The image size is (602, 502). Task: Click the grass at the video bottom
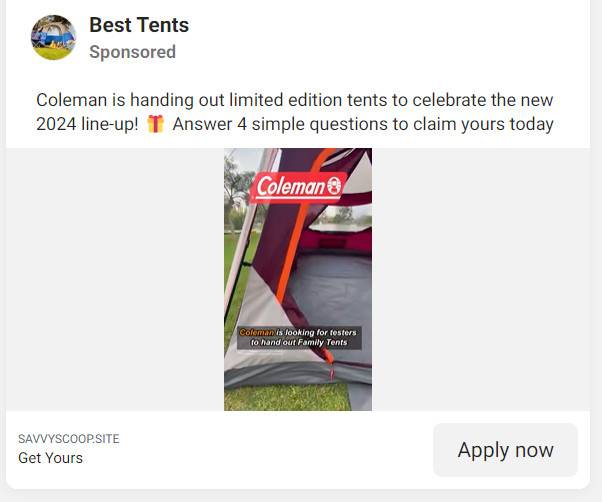point(290,398)
